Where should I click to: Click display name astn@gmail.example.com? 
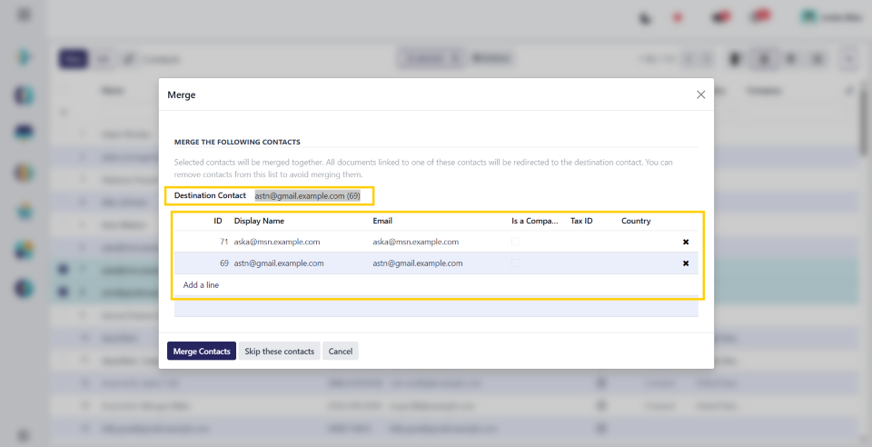click(x=279, y=264)
